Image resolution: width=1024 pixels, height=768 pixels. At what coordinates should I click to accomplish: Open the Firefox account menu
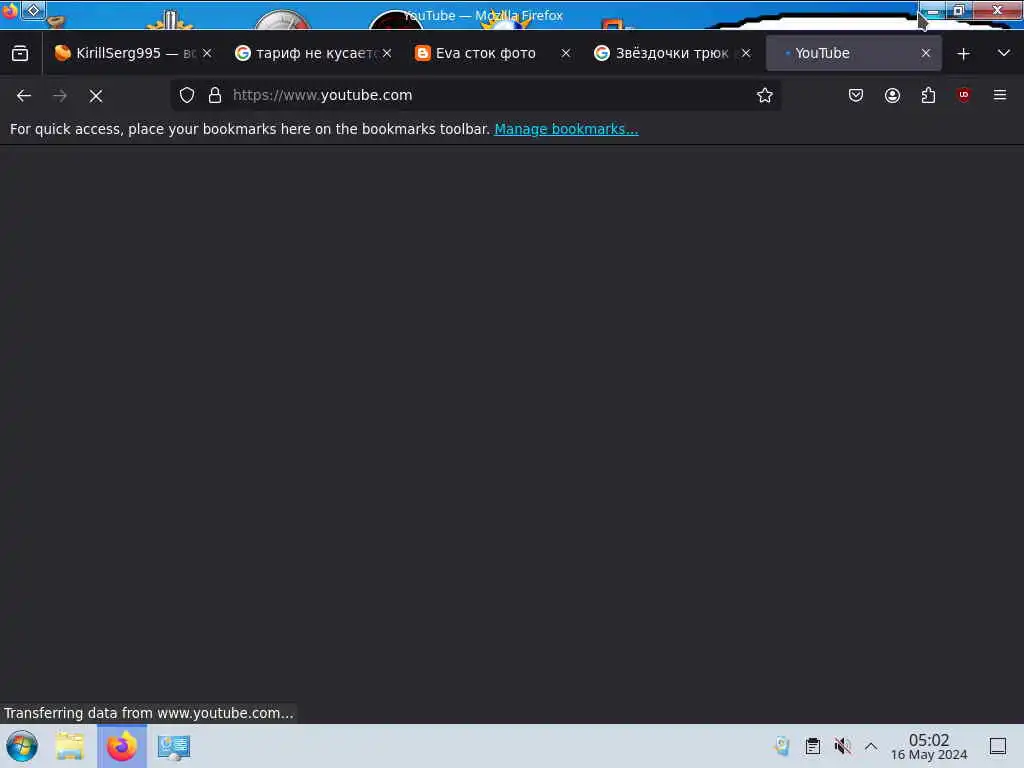pos(892,95)
